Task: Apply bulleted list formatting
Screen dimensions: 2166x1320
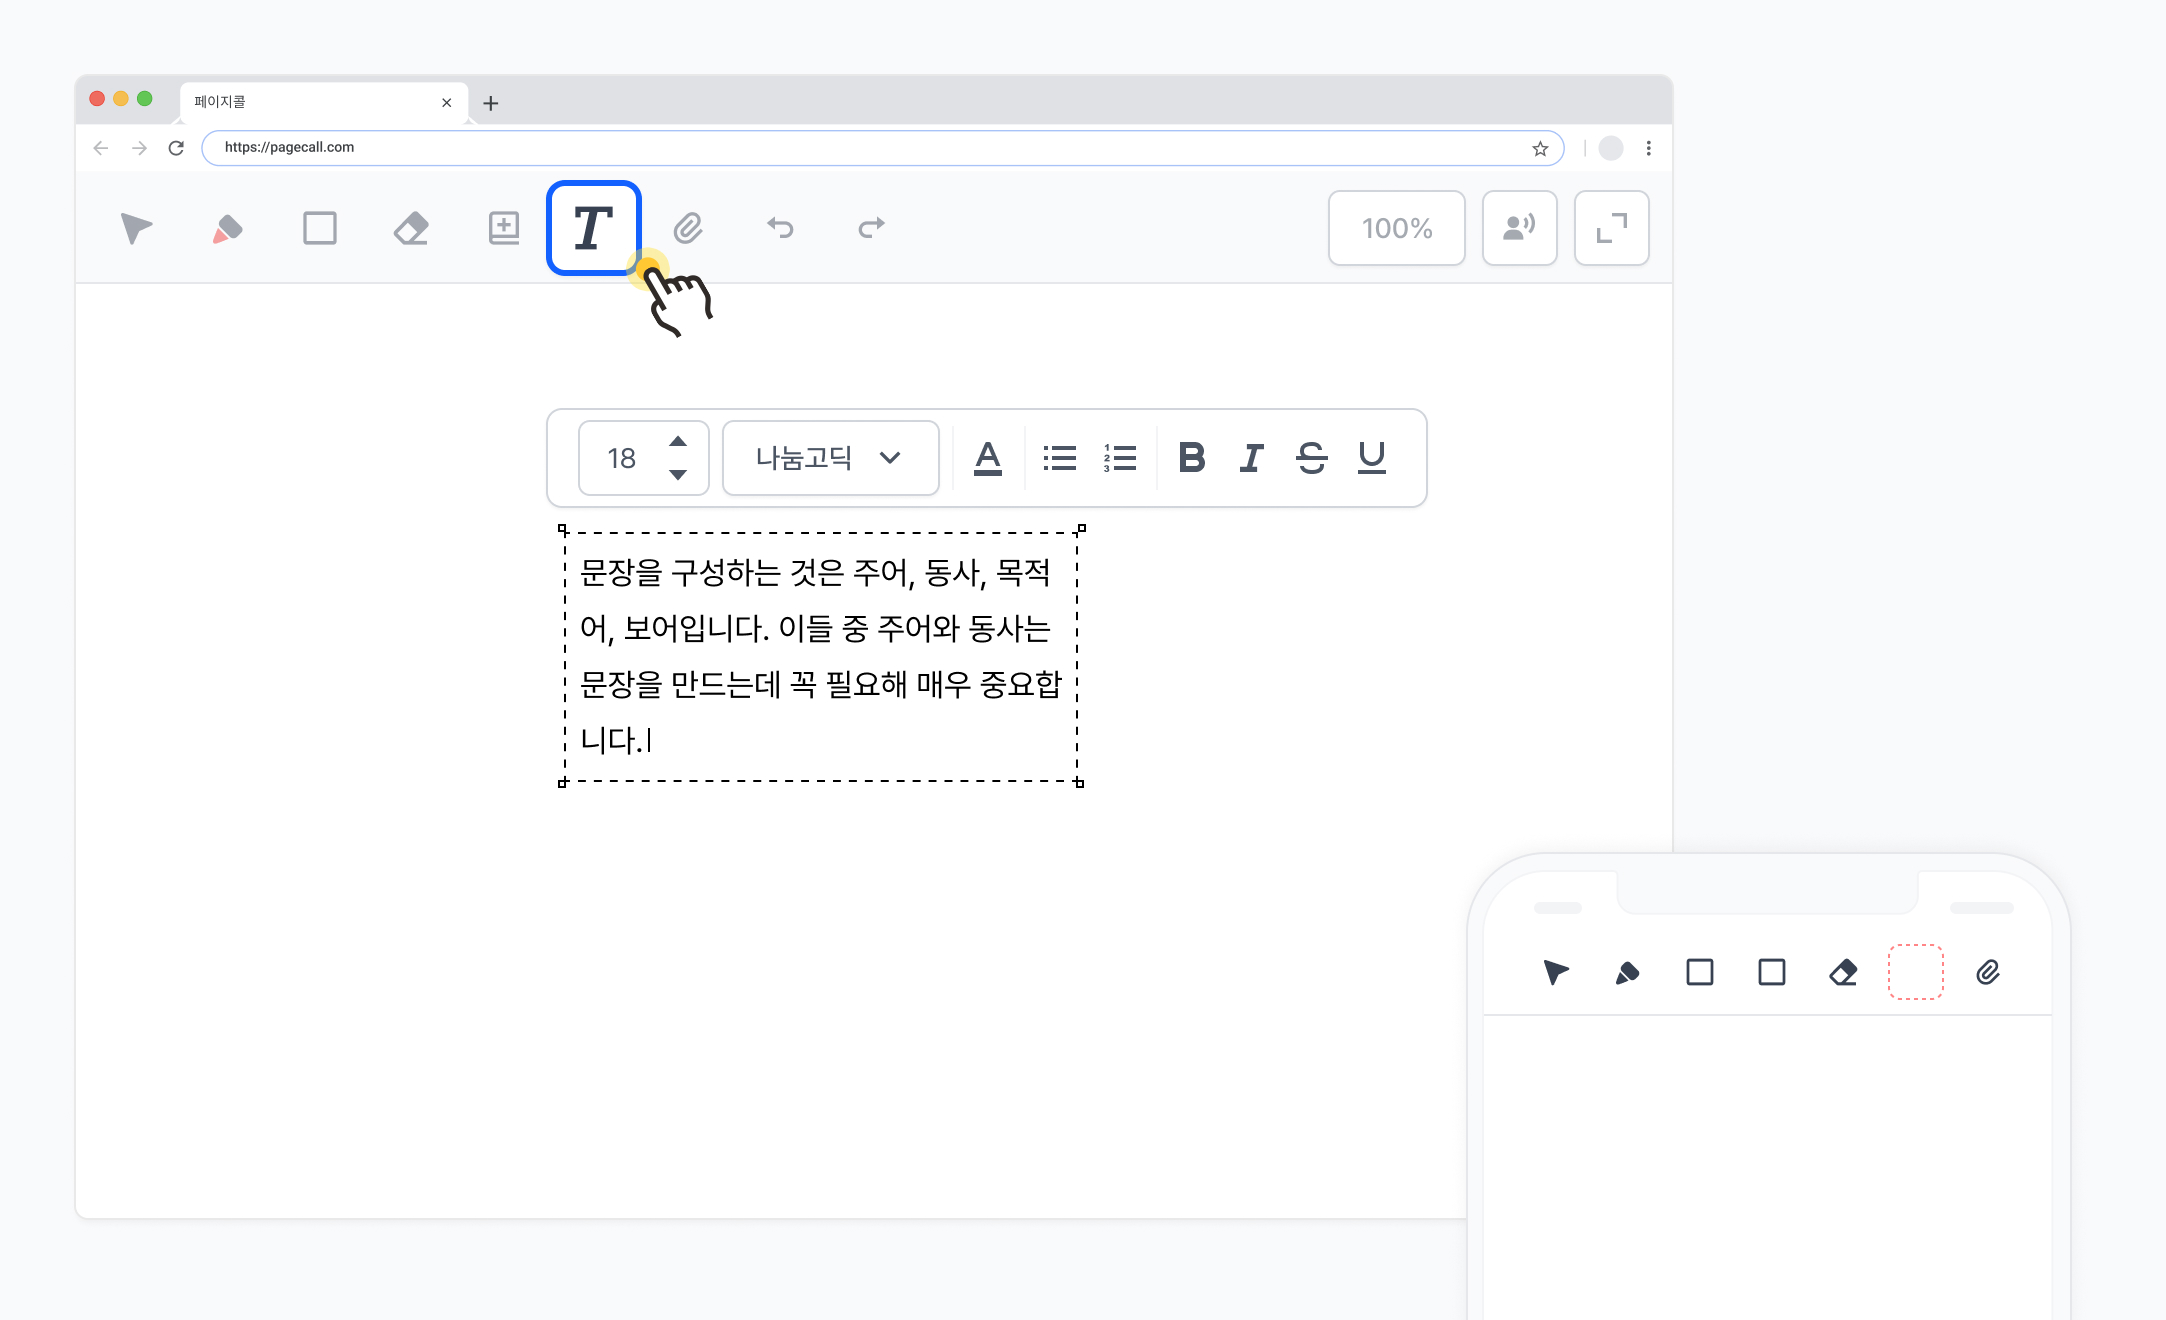Action: 1060,458
